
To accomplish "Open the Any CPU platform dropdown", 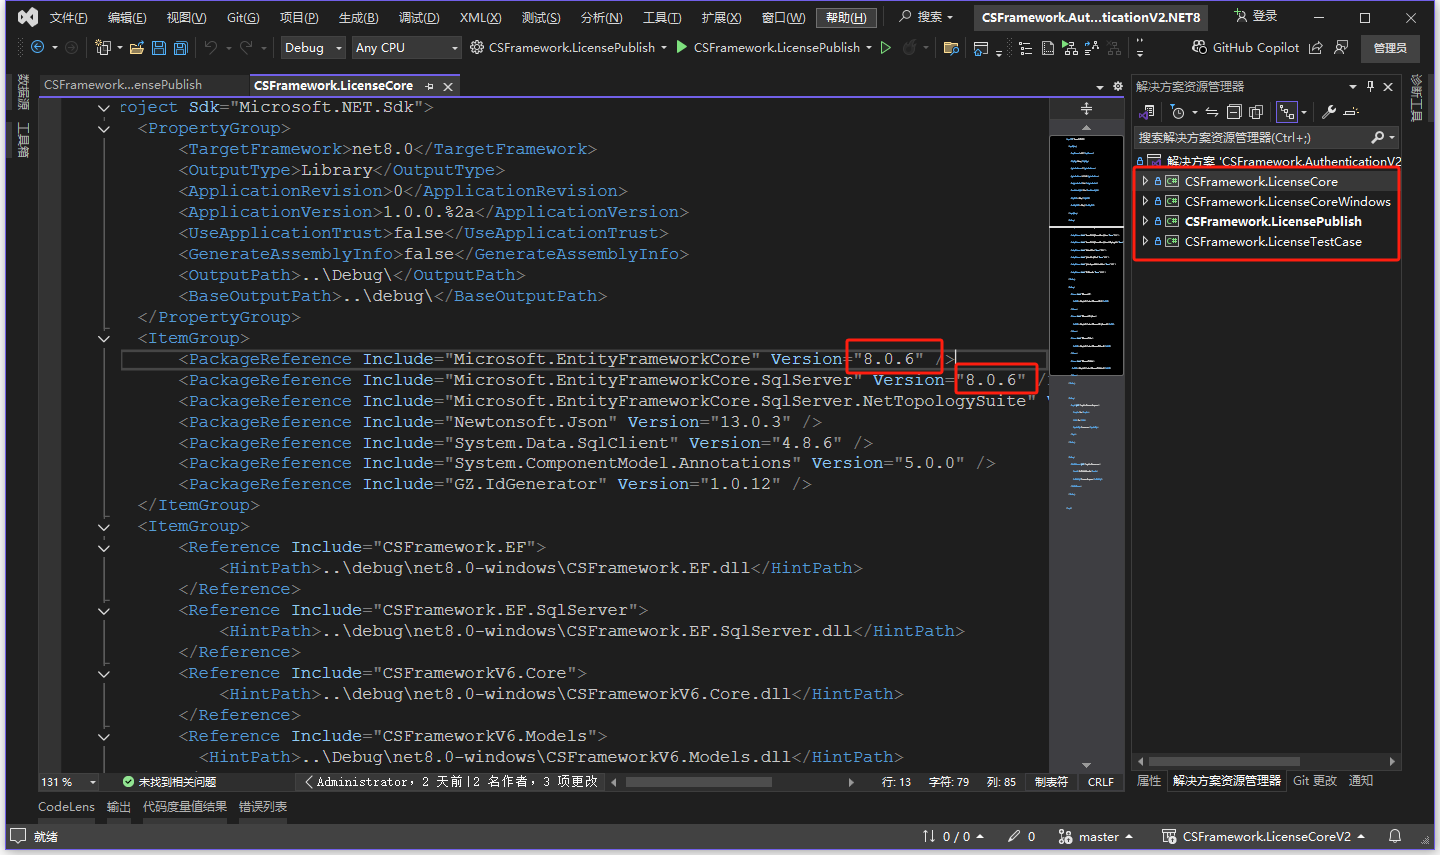I will (406, 48).
